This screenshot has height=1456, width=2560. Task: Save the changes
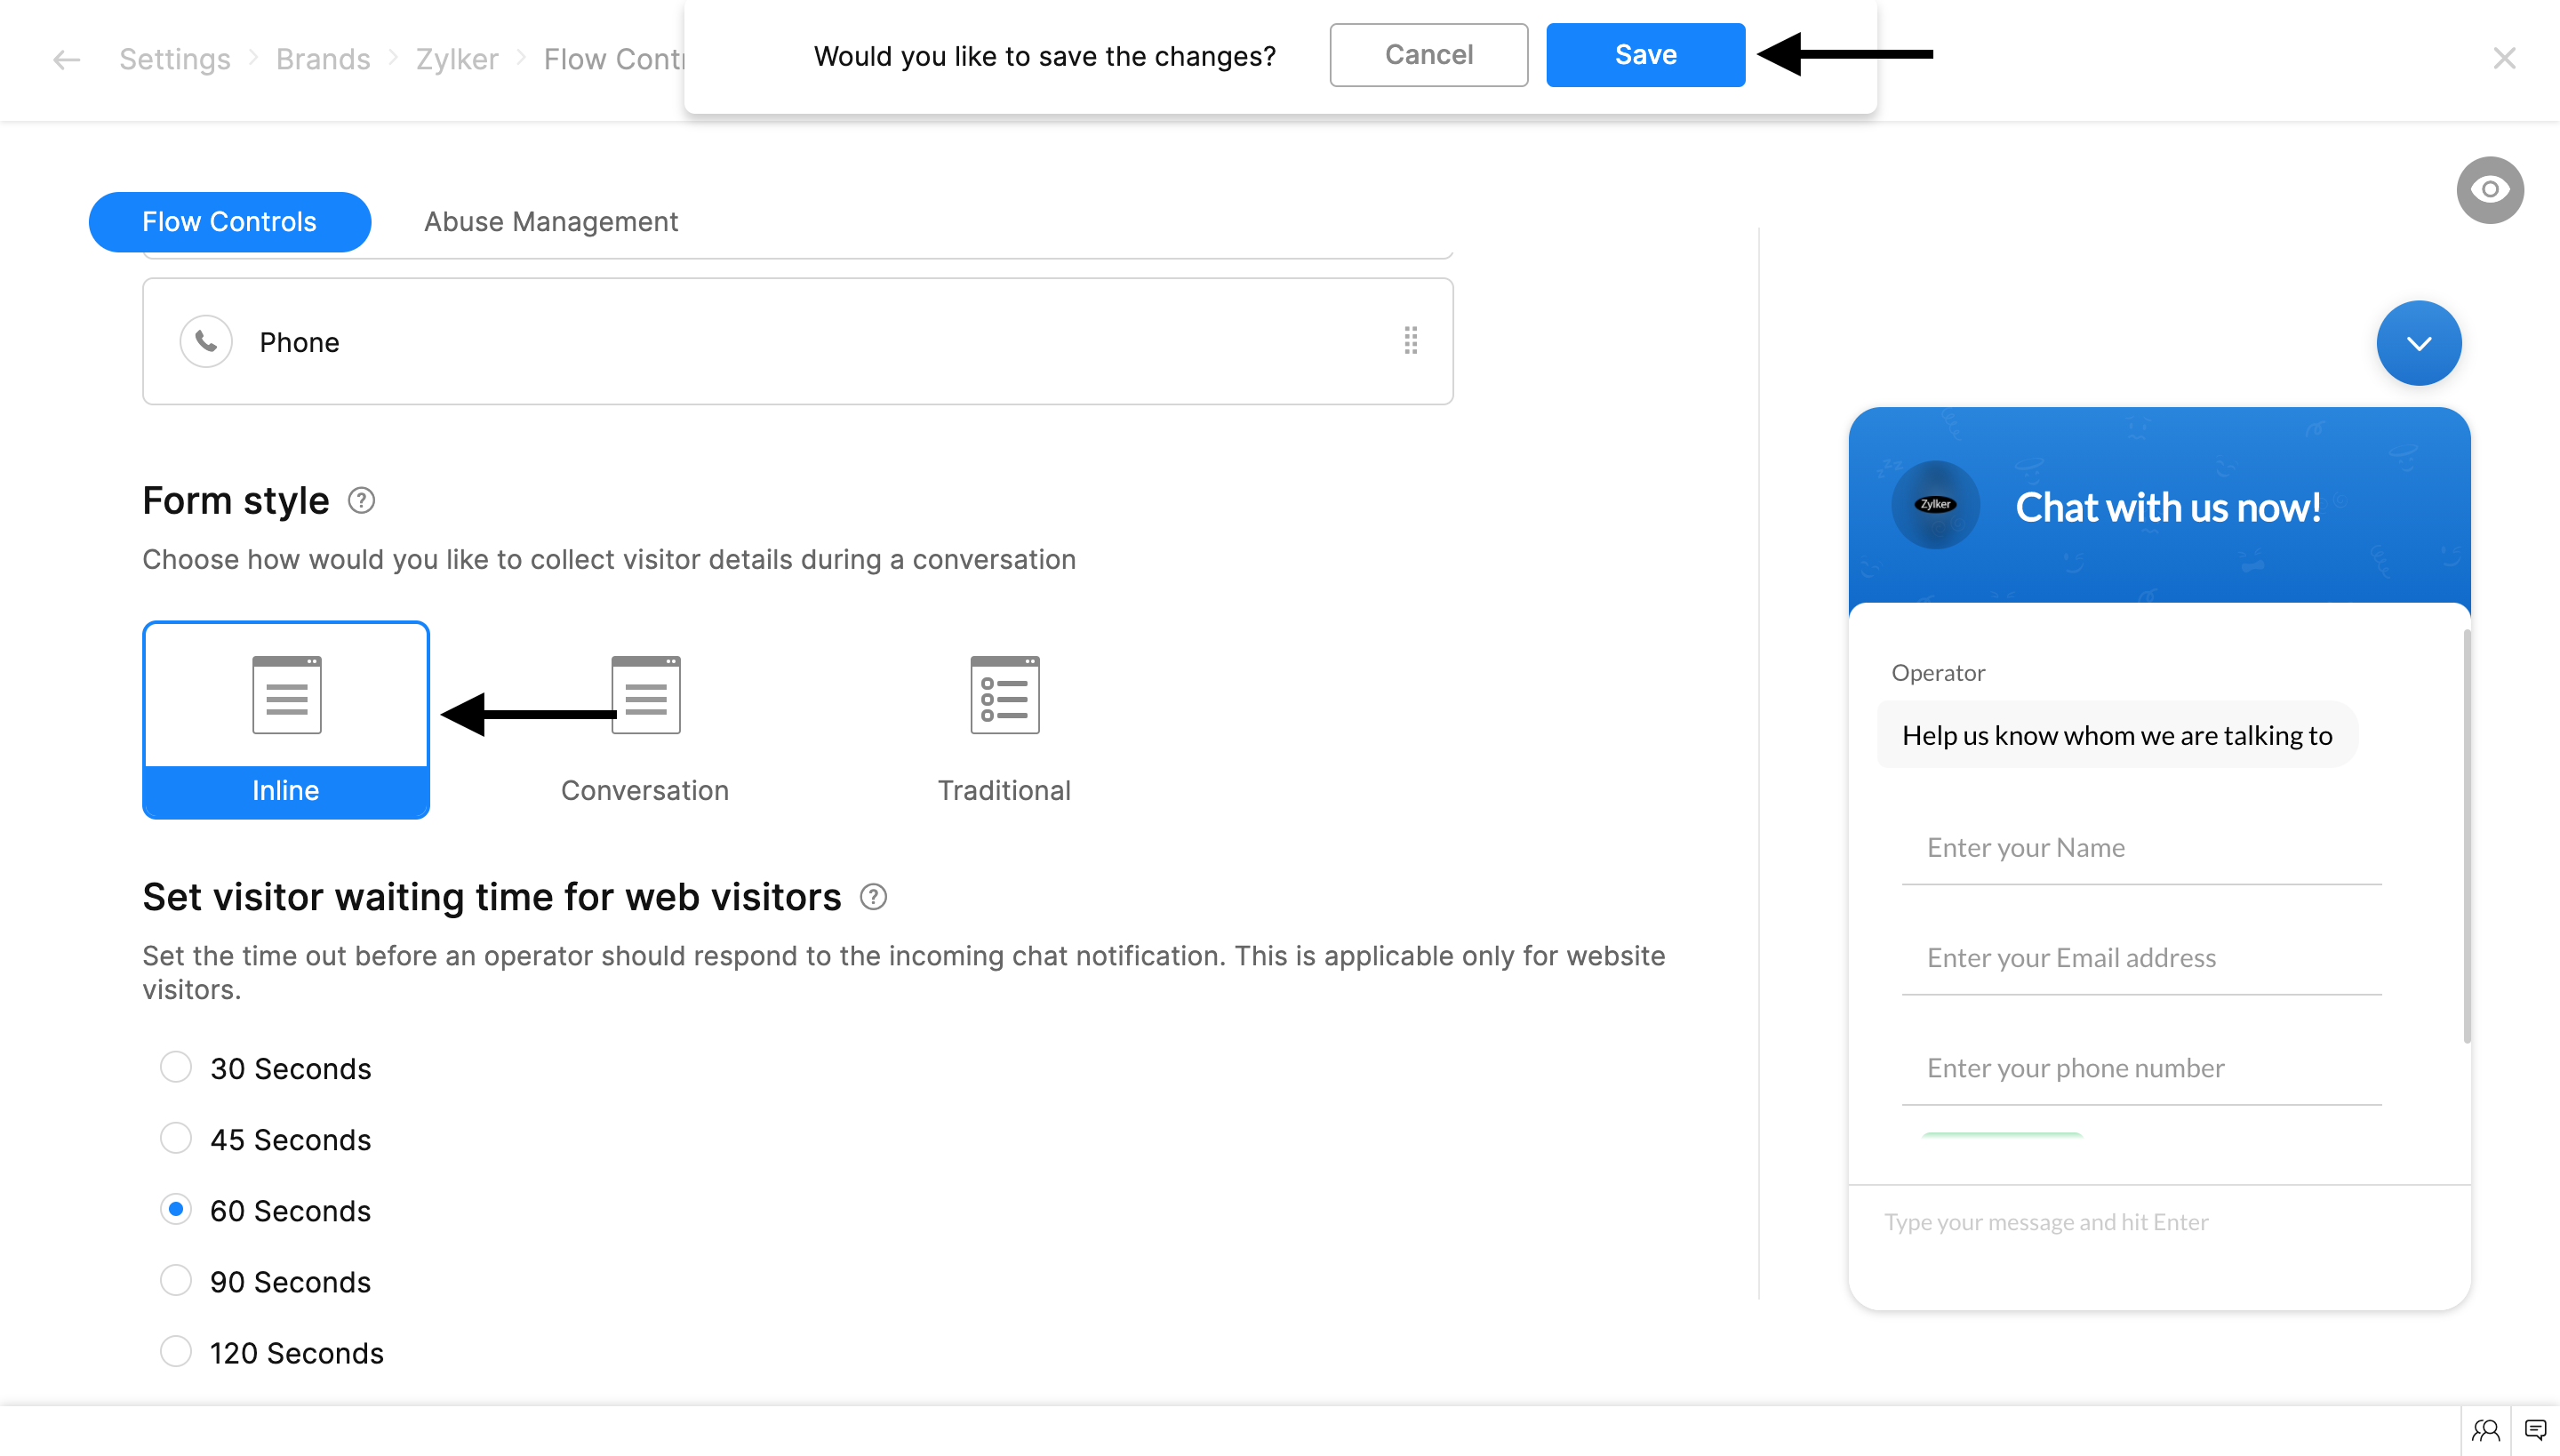pyautogui.click(x=1645, y=55)
